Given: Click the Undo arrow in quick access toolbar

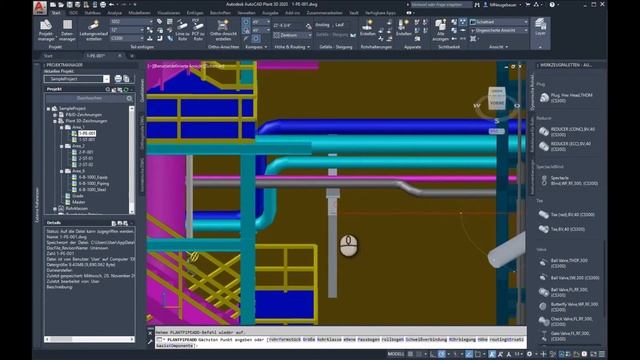Looking at the screenshot, I should tap(111, 4).
